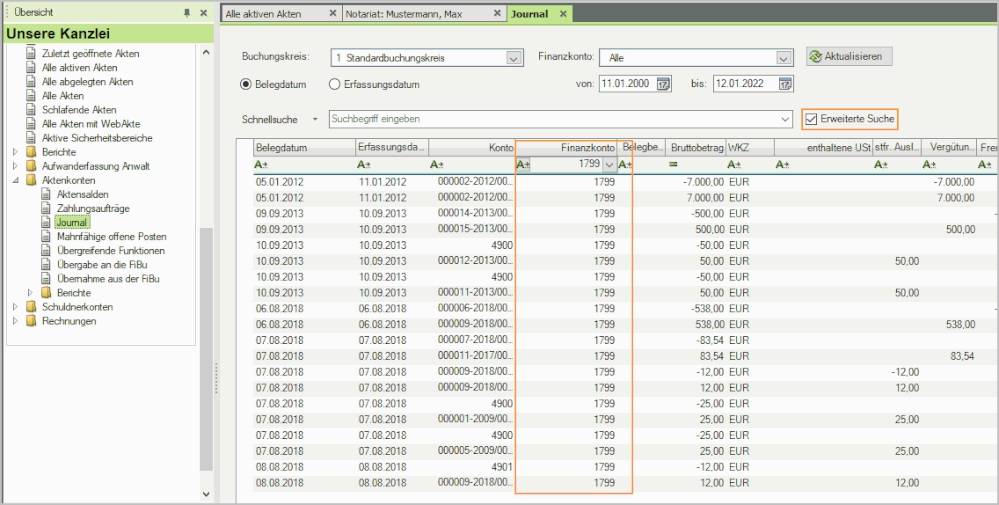Click the Bruttobetrag equals filter icon

coord(673,164)
